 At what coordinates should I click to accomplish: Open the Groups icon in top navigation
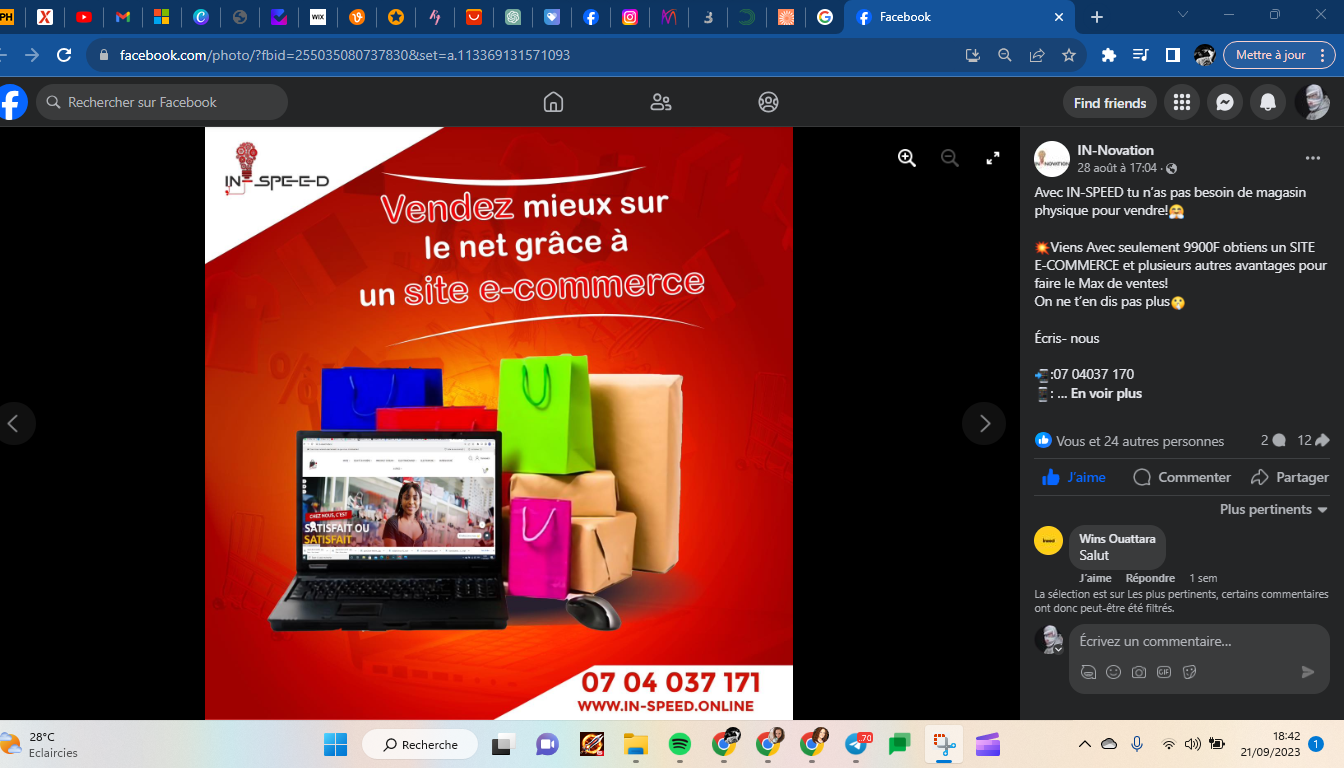(x=768, y=102)
